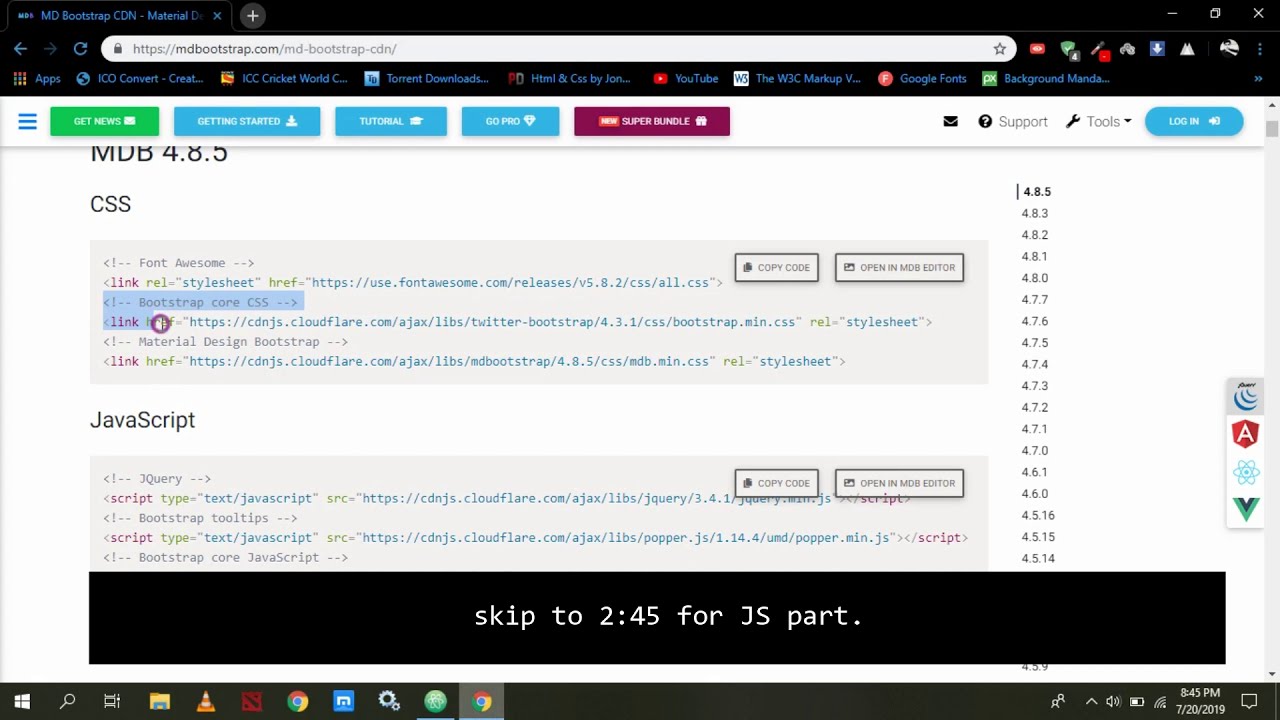Expand the Tools dropdown
This screenshot has height=720, width=1280.
click(1098, 121)
